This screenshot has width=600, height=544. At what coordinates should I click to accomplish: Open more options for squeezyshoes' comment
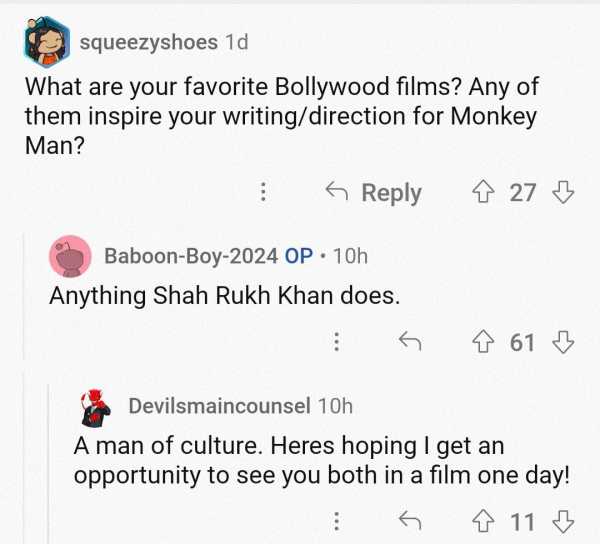263,192
